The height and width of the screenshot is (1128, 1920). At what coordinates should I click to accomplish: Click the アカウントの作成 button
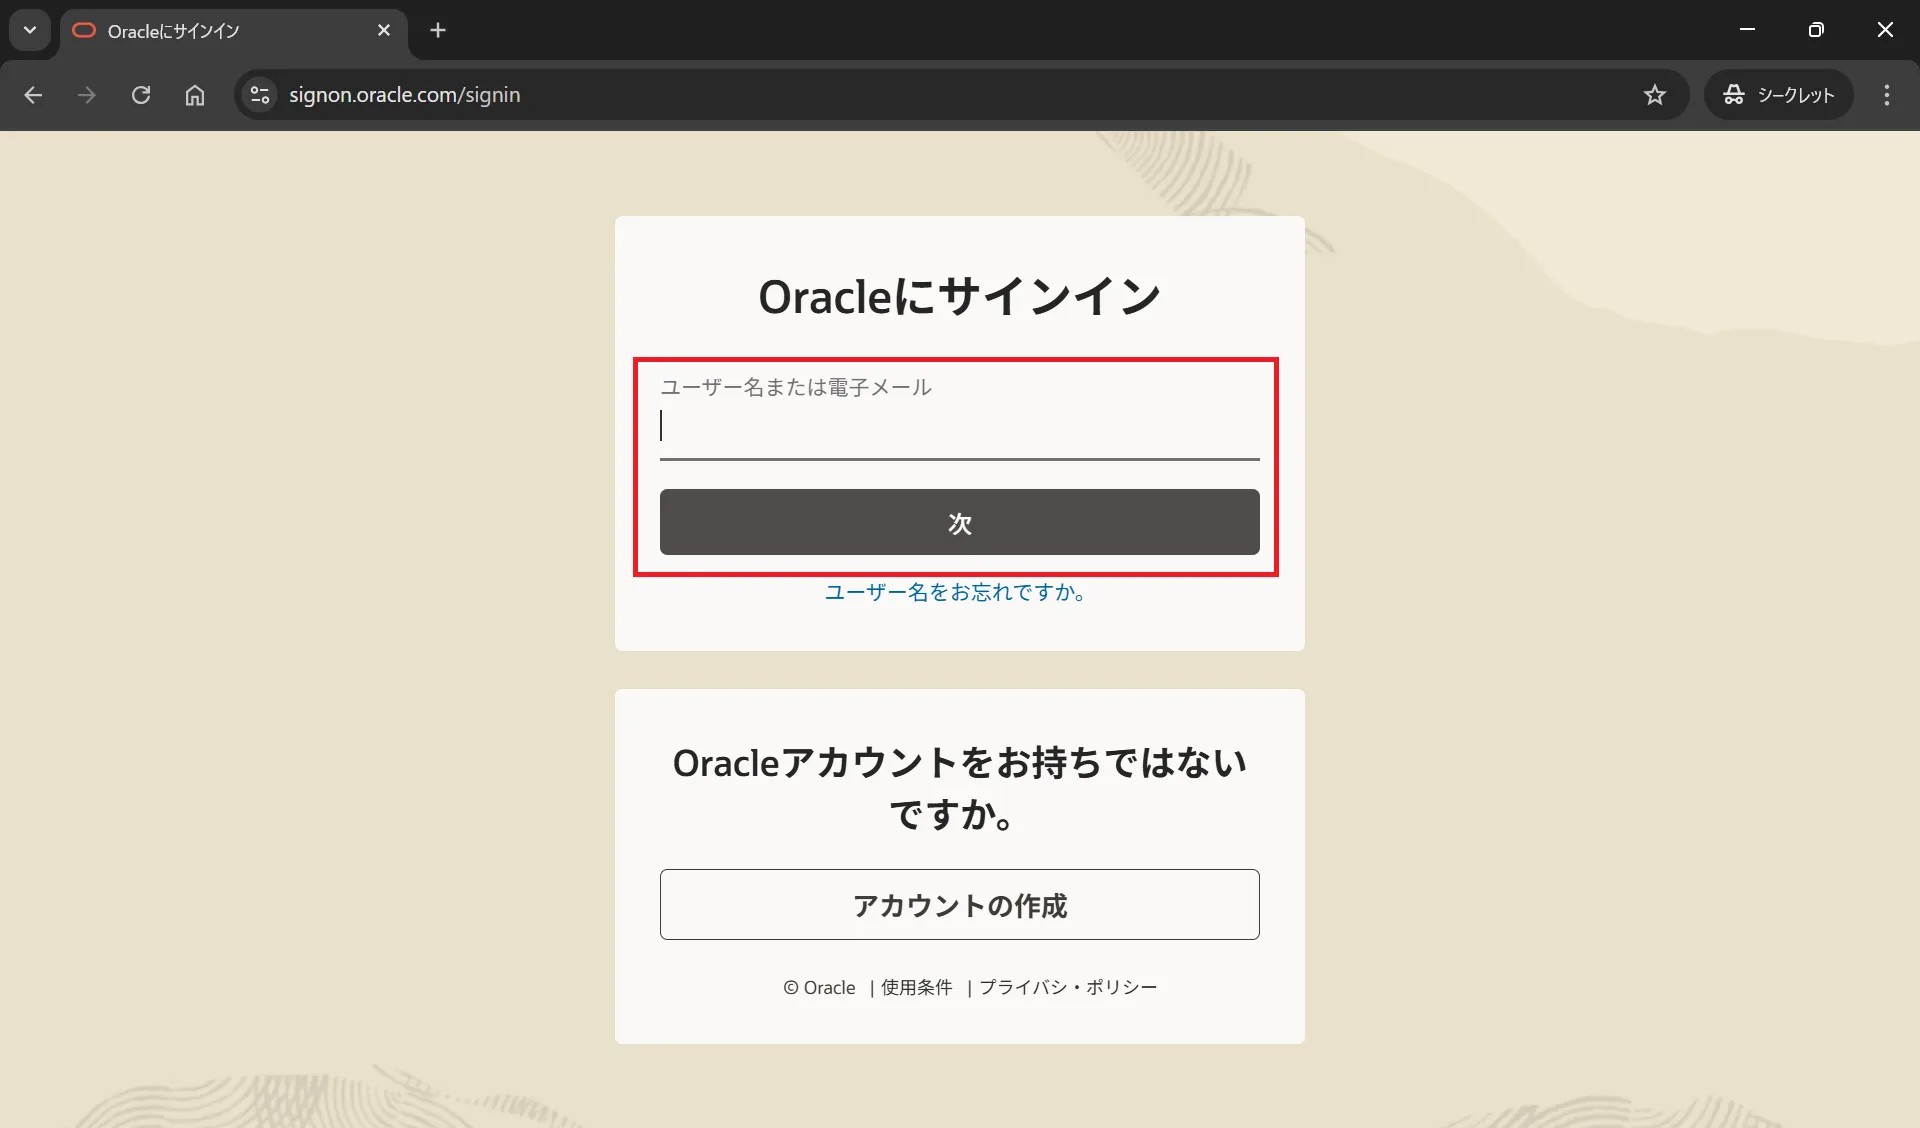960,904
